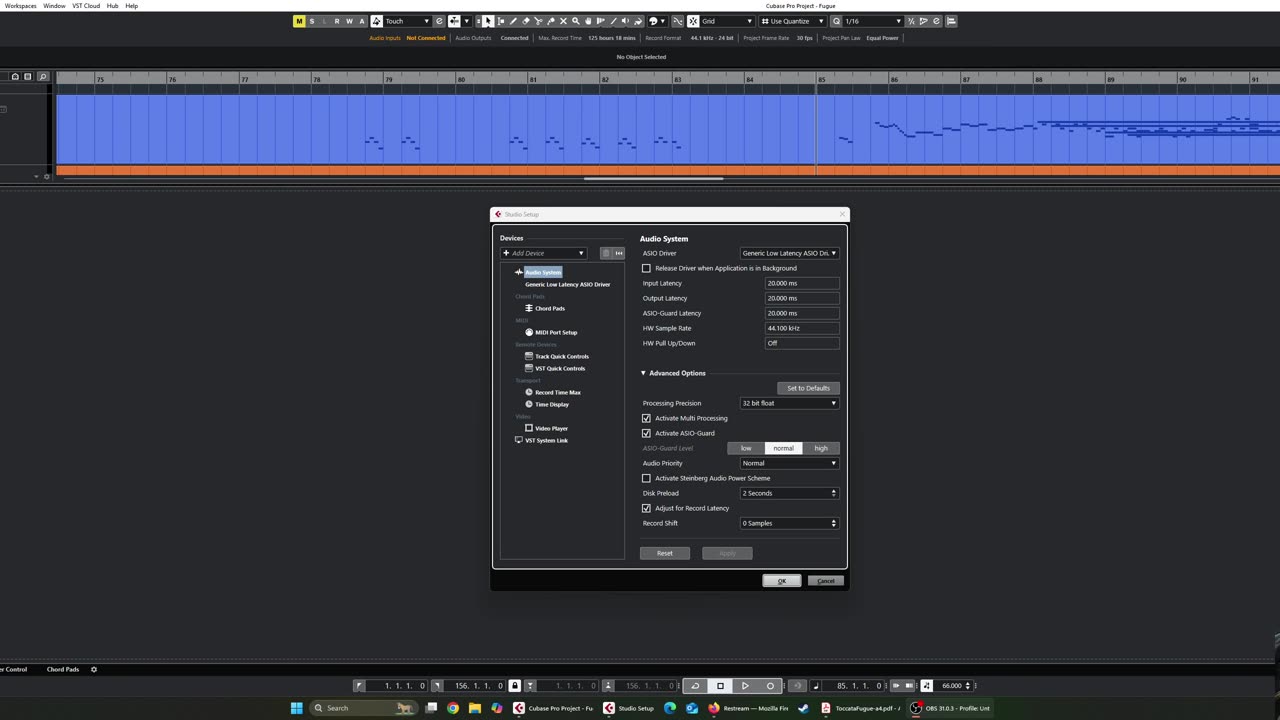Click the Snap type icon beside Grid
The image size is (1280, 720).
point(693,21)
